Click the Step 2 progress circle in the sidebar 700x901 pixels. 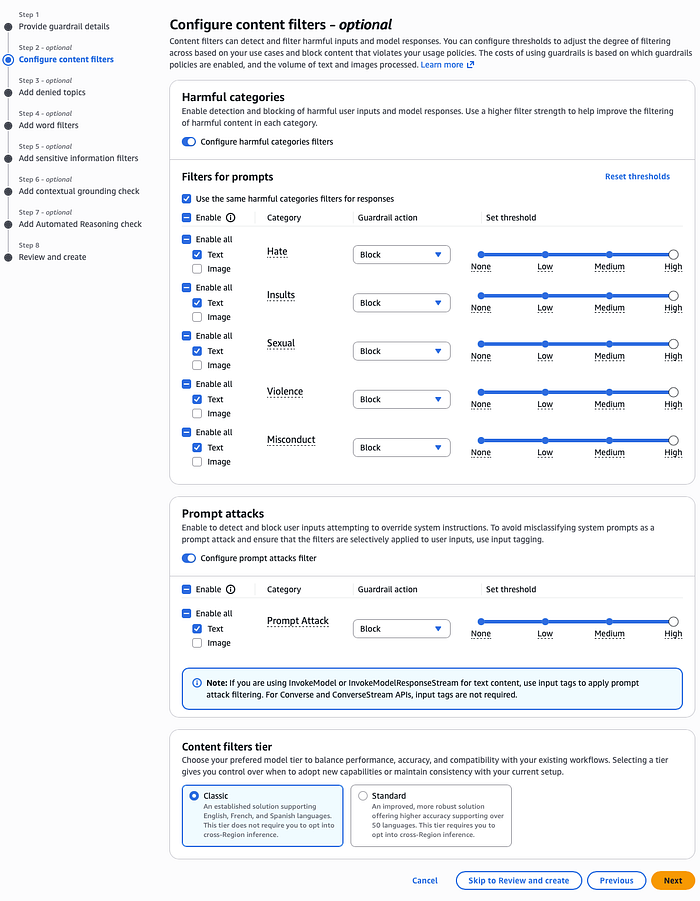pyautogui.click(x=10, y=59)
